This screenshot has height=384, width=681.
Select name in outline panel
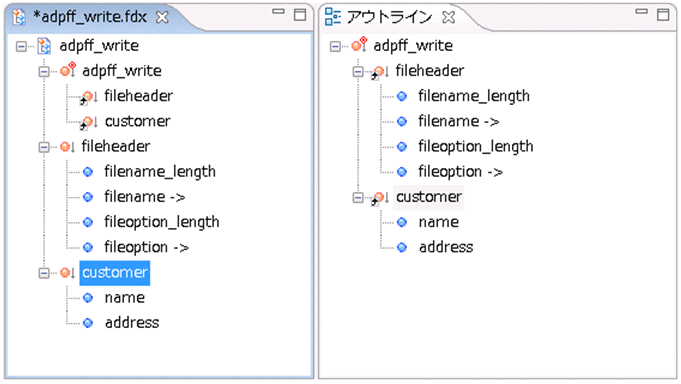coord(439,222)
